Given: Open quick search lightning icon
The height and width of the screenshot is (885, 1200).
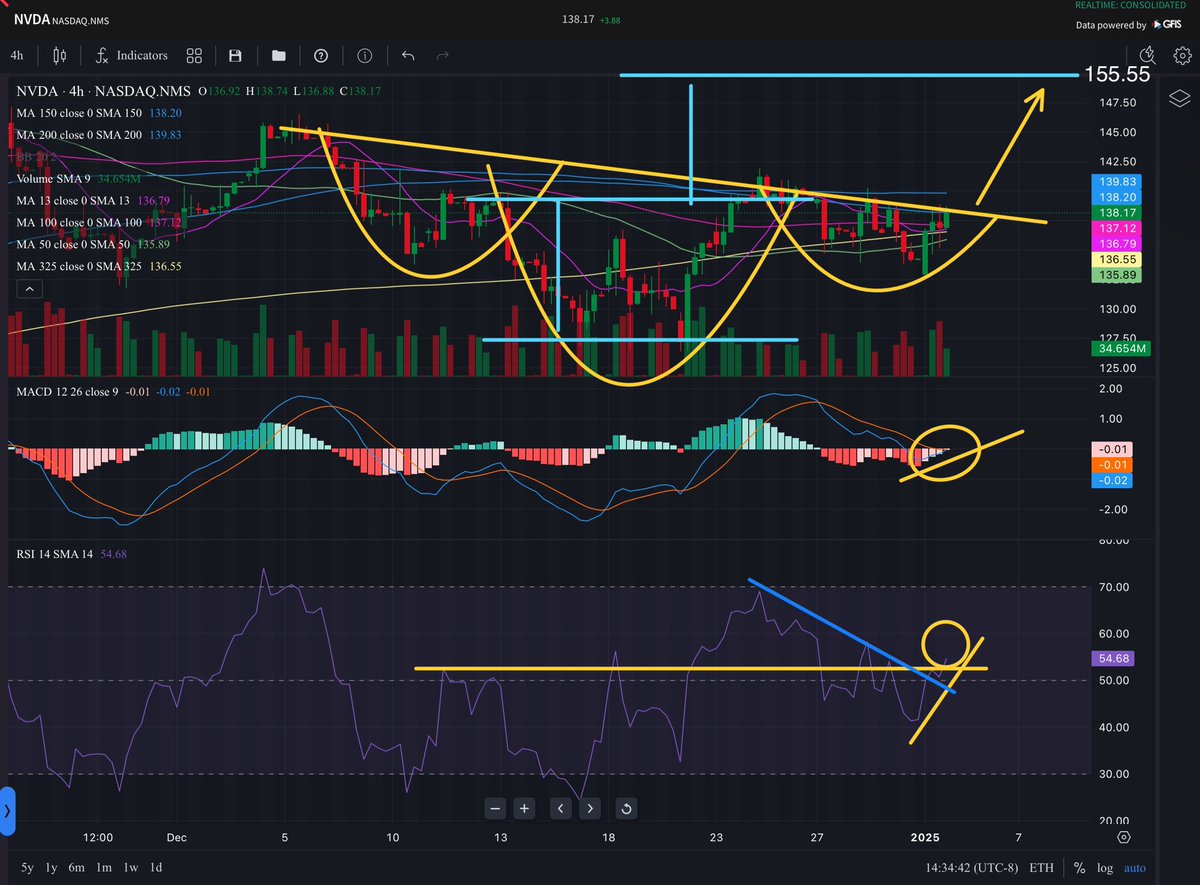Looking at the screenshot, I should [1147, 56].
